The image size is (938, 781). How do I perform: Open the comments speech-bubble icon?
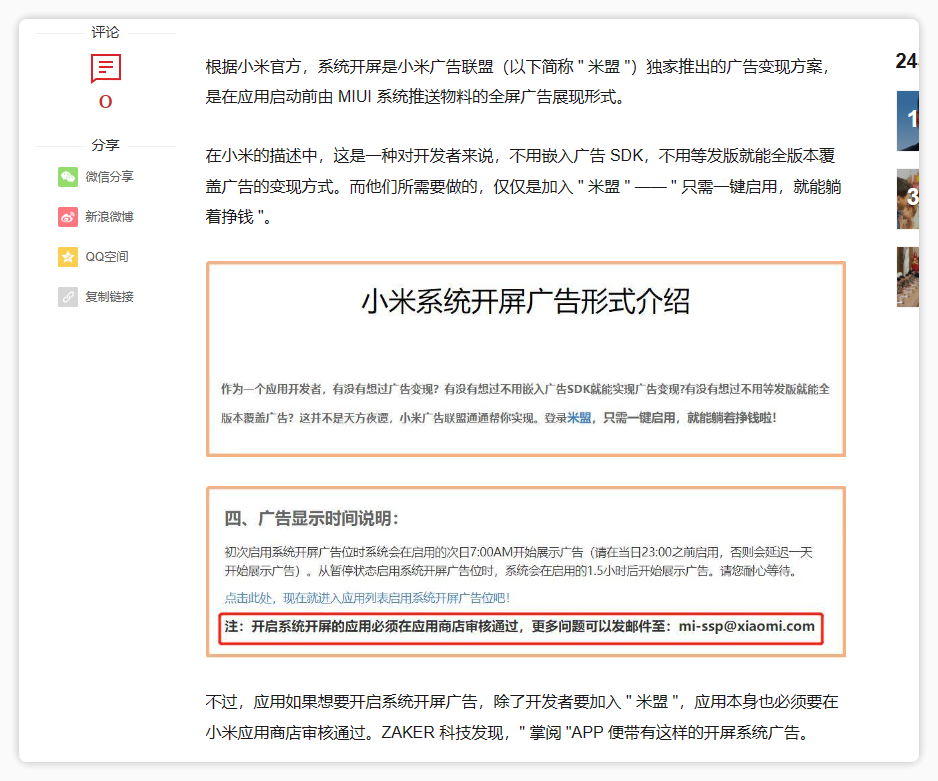(105, 68)
